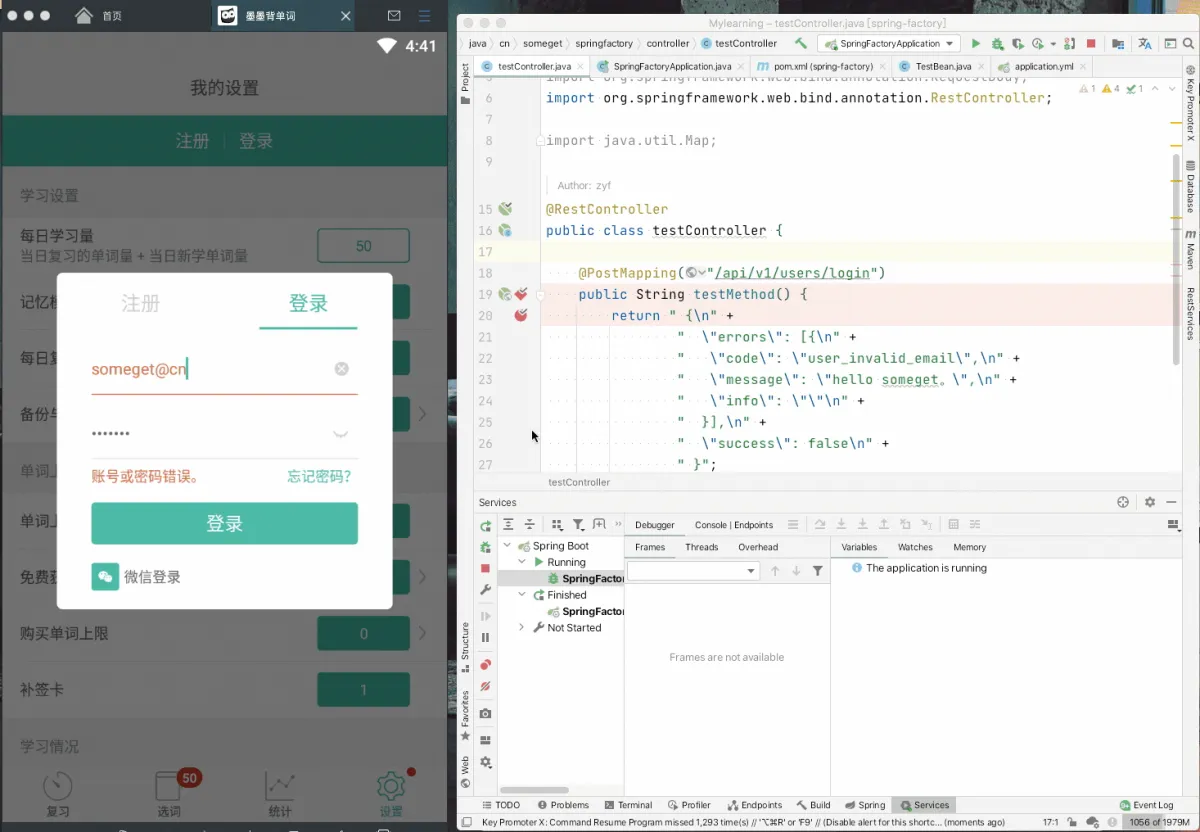Start debugging with the Debug bug icon
This screenshot has width=1200, height=832.
997,44
